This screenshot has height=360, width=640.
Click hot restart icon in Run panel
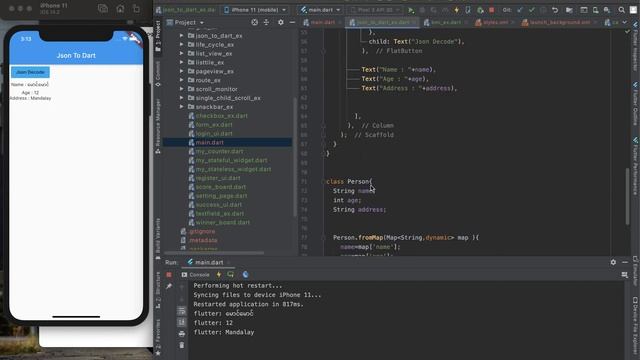(231, 275)
